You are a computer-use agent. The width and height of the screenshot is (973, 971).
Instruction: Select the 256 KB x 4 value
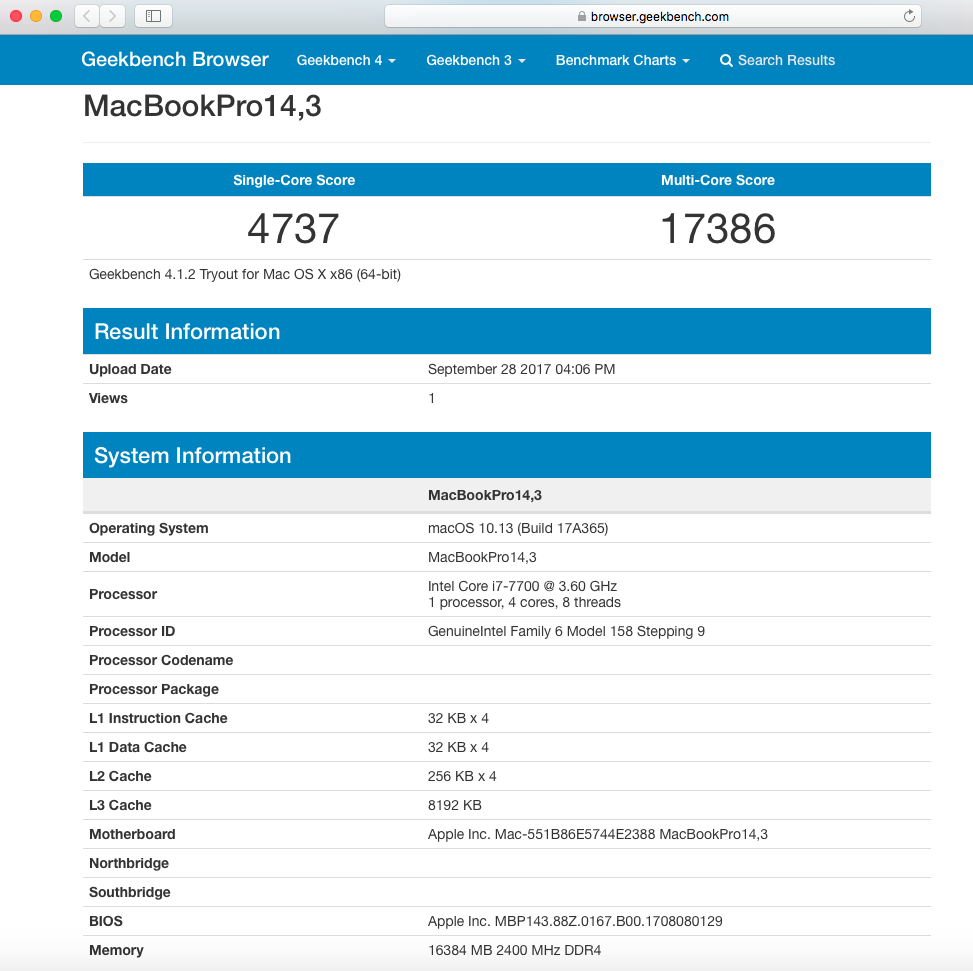tap(462, 776)
